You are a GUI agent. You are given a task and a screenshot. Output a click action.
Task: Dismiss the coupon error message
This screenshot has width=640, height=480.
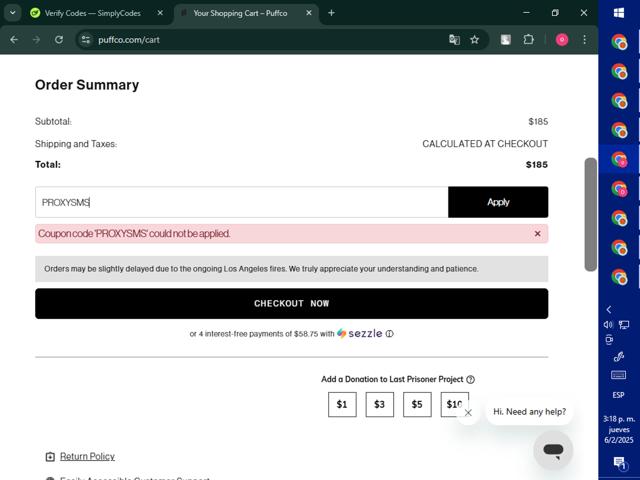pos(537,233)
